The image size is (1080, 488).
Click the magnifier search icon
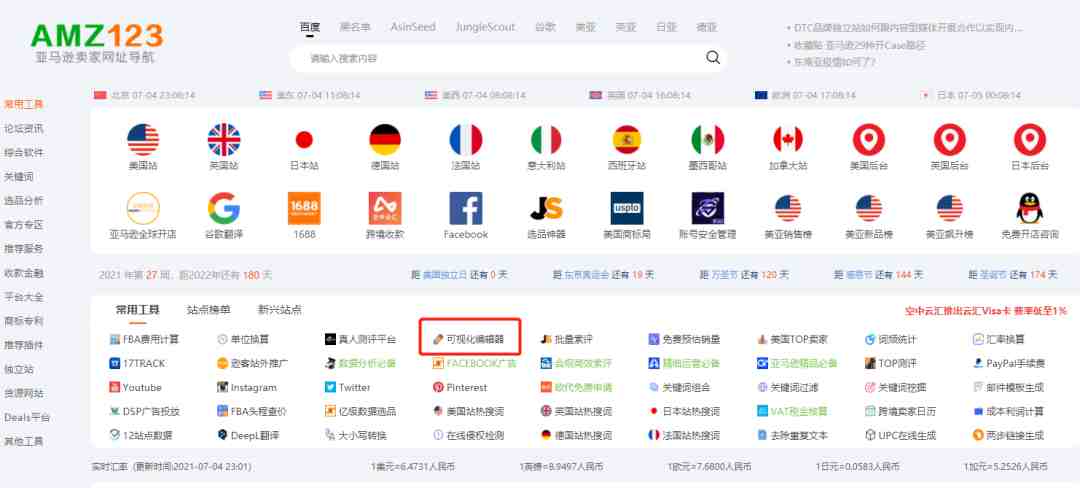(713, 58)
